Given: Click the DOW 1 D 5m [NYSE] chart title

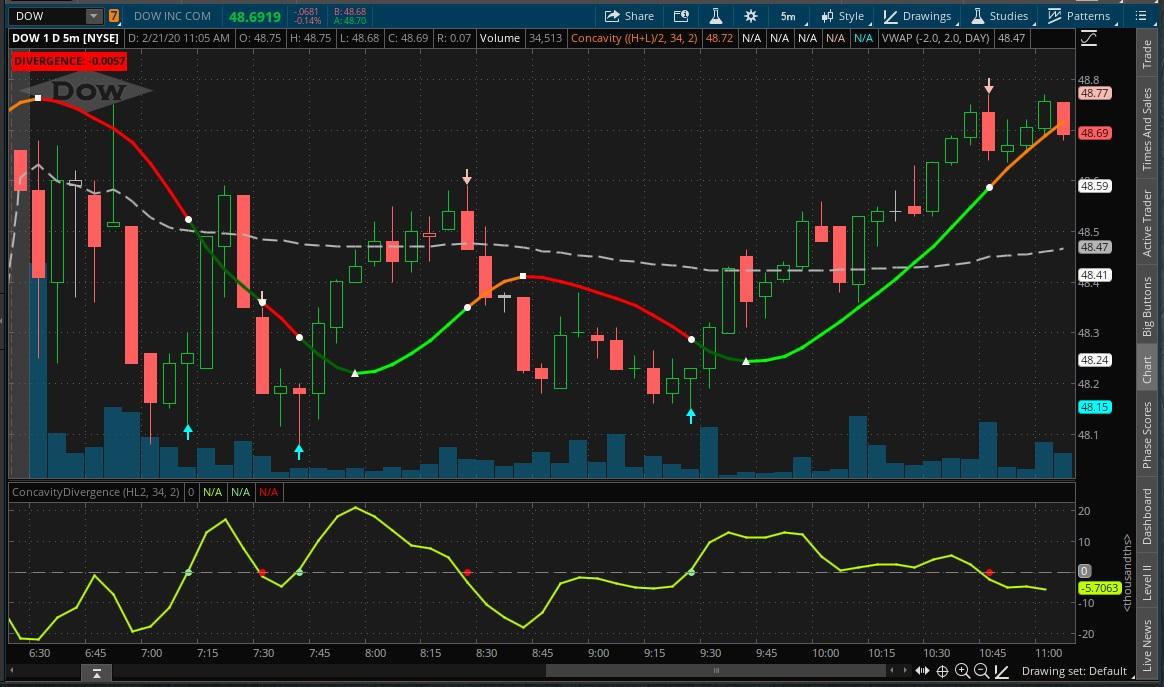Looking at the screenshot, I should (65, 38).
